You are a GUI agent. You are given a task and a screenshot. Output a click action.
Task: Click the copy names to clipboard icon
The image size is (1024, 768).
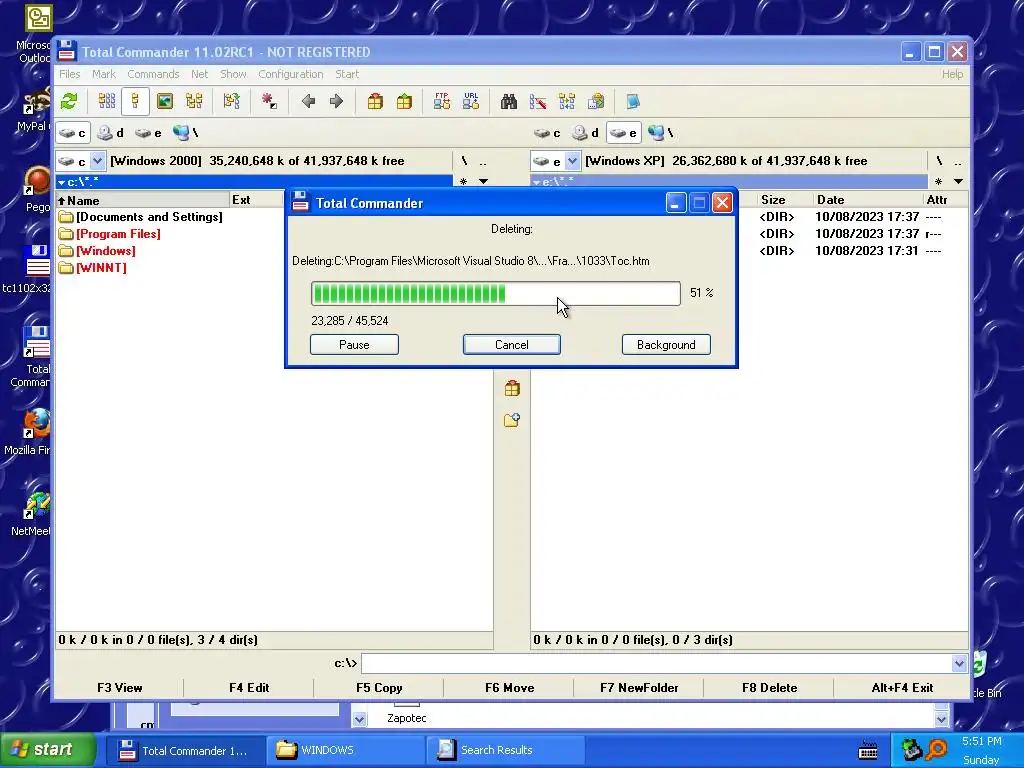(x=596, y=101)
